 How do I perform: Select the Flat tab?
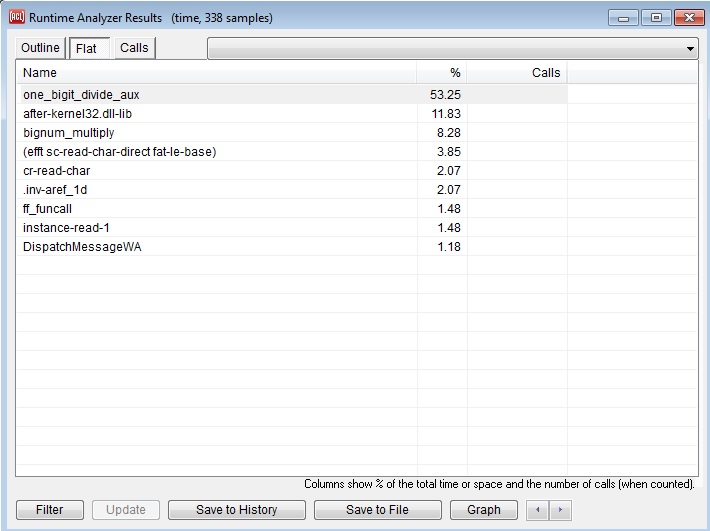(x=87, y=48)
